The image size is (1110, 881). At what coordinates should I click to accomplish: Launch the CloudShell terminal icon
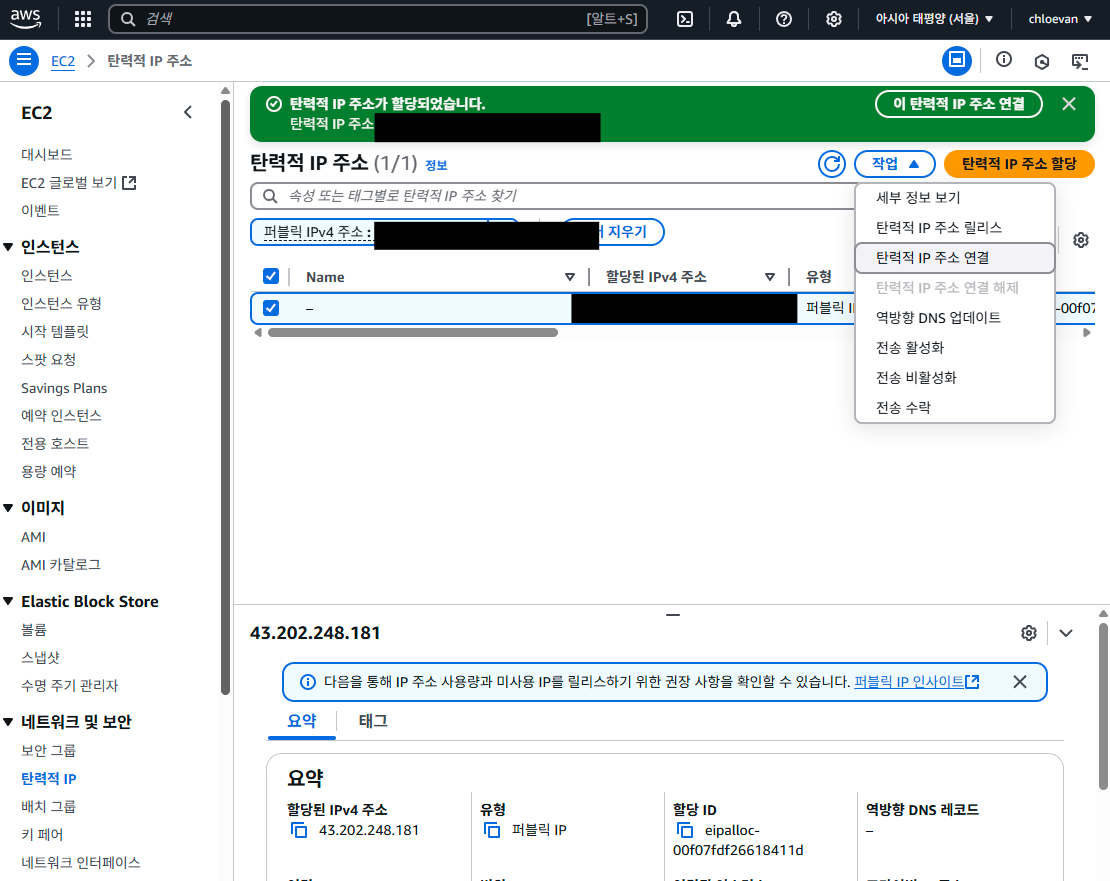(685, 19)
